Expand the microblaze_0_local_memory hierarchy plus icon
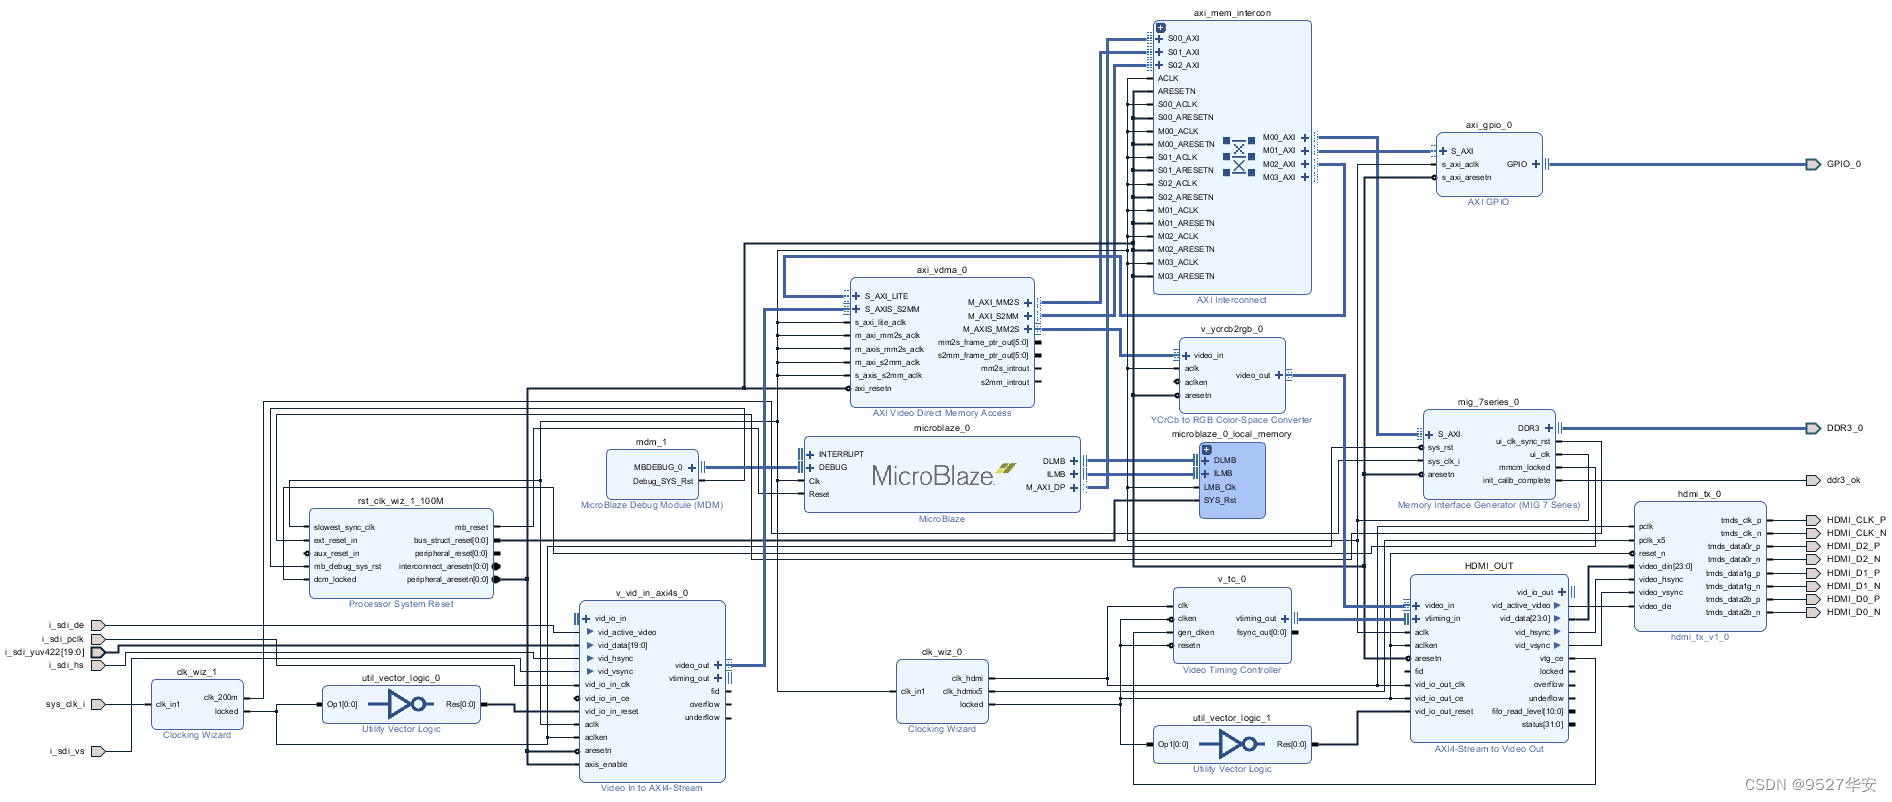Image resolution: width=1892 pixels, height=802 pixels. [x=1206, y=450]
